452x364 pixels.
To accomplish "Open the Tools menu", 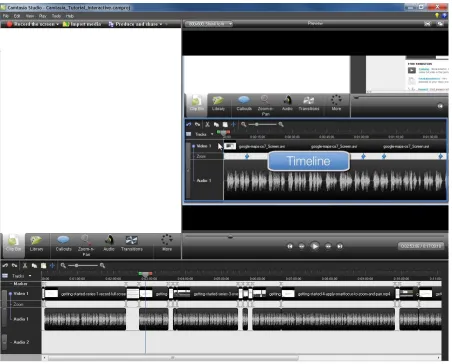I will [56, 16].
